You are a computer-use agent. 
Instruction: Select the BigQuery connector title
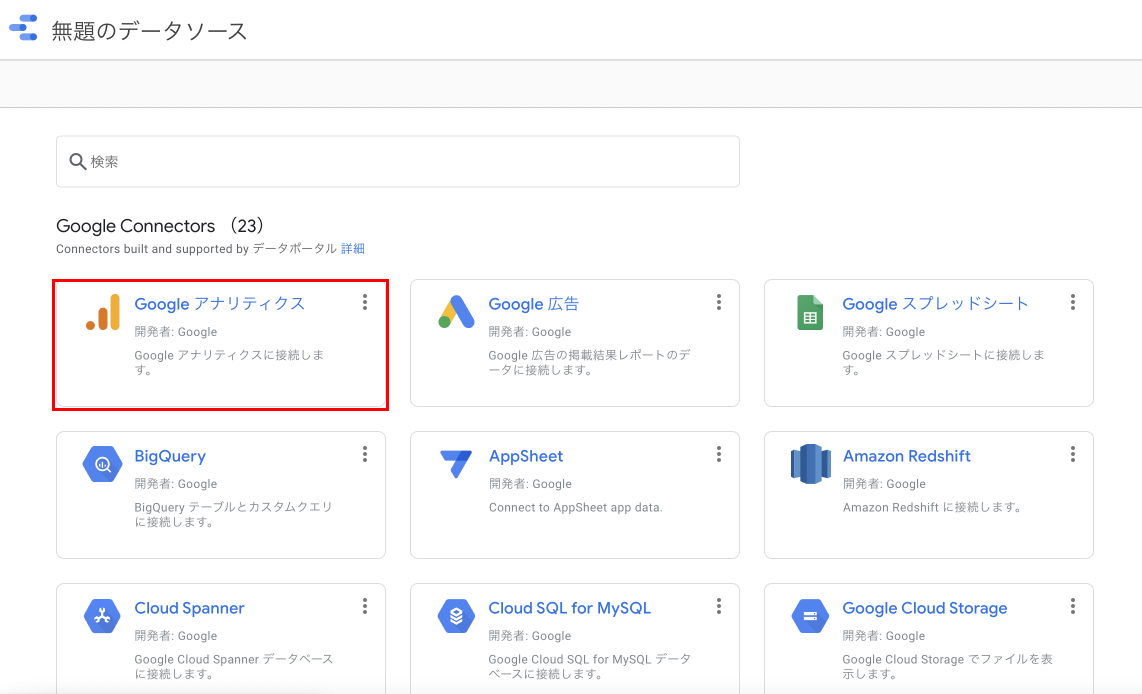click(170, 456)
